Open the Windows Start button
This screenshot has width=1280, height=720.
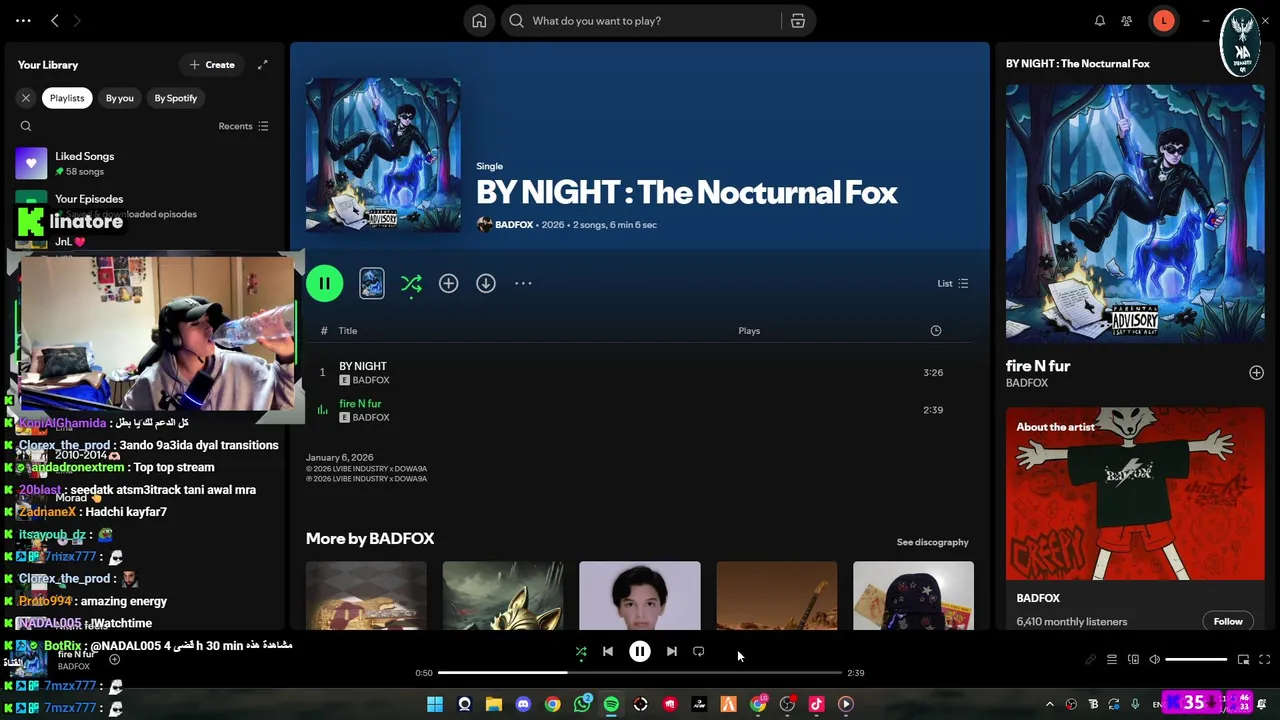tap(435, 705)
